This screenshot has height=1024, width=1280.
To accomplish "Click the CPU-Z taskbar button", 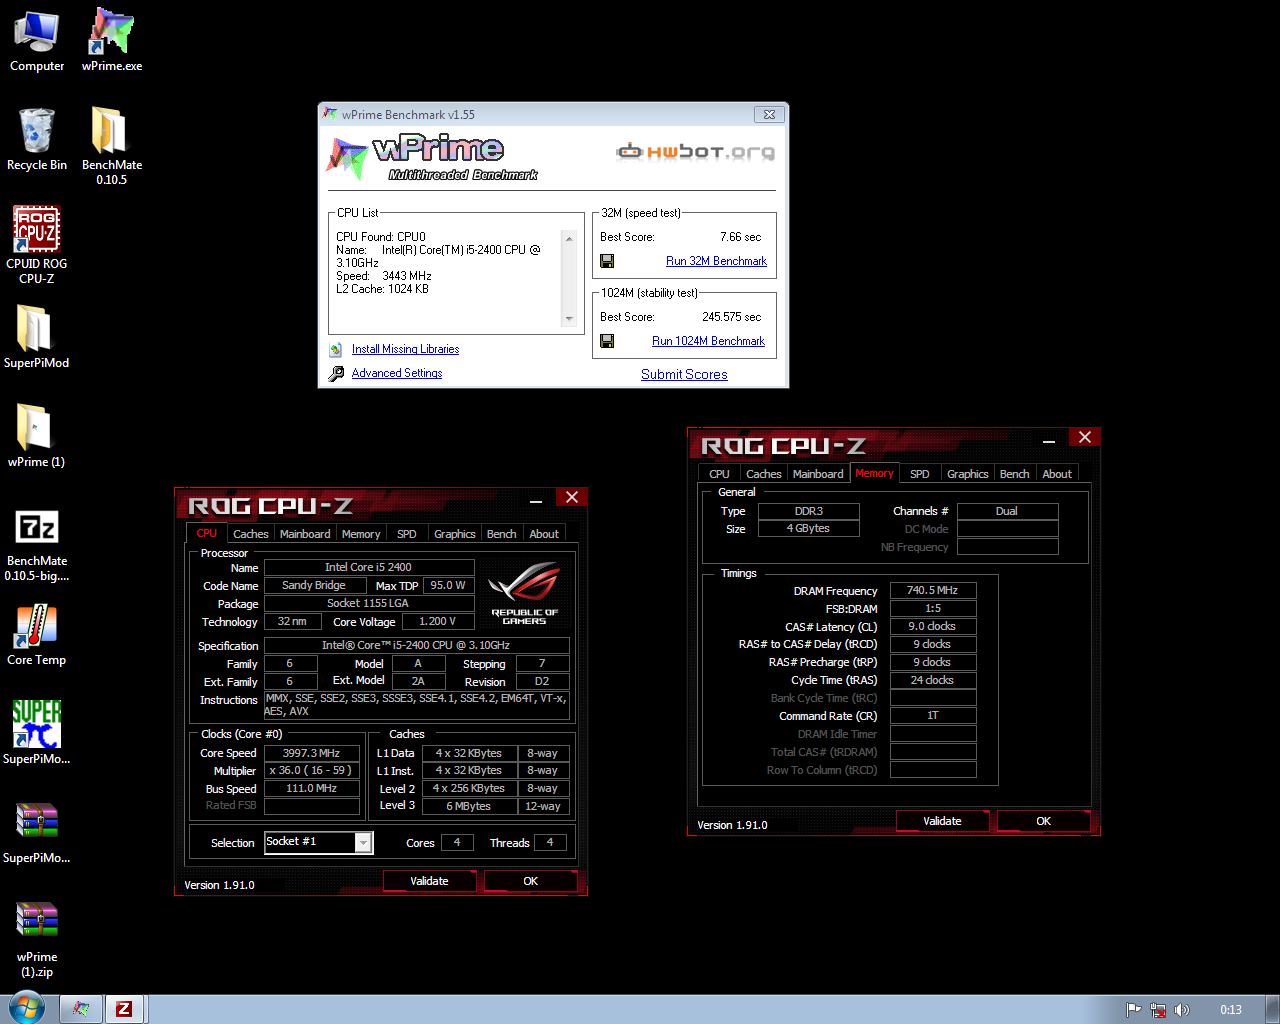I will 124,1009.
